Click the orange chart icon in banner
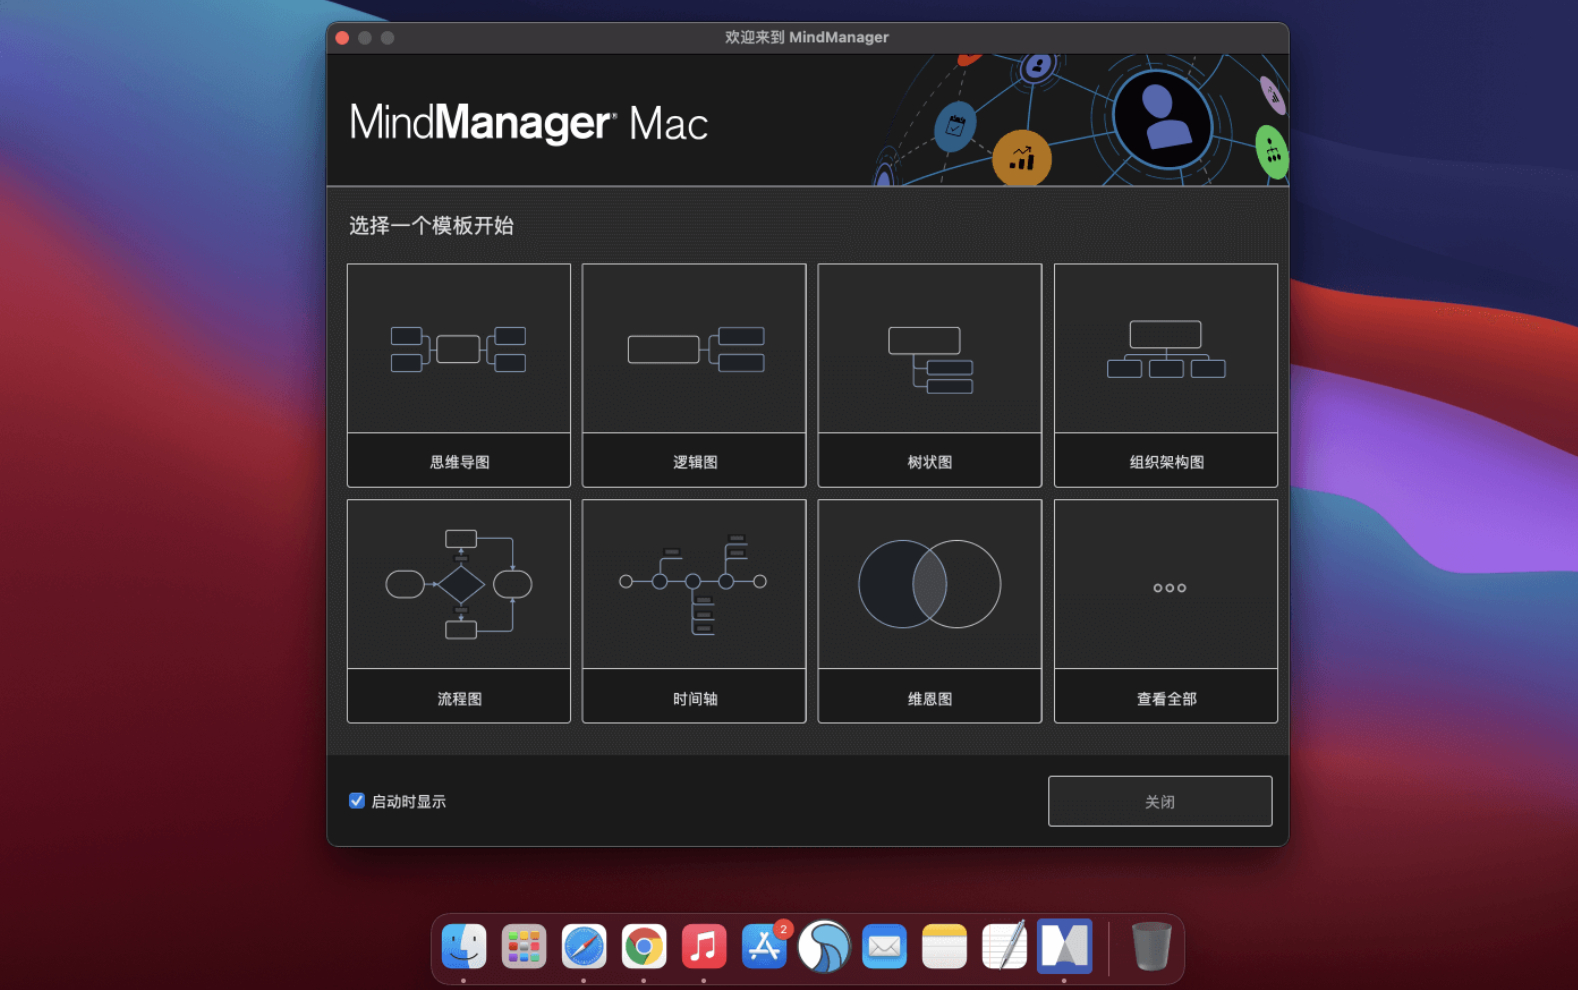Viewport: 1578px width, 990px height. point(1022,158)
